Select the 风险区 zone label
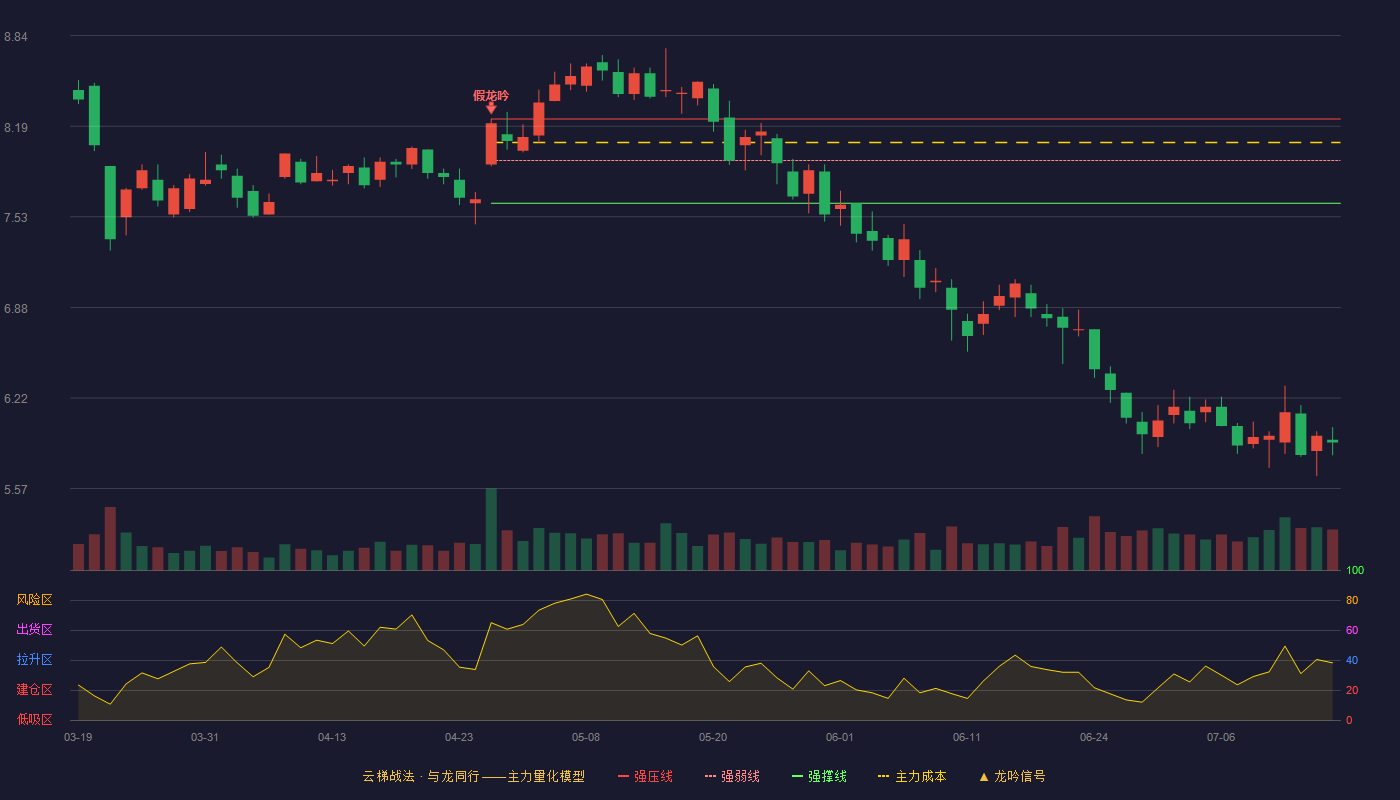 pyautogui.click(x=34, y=600)
